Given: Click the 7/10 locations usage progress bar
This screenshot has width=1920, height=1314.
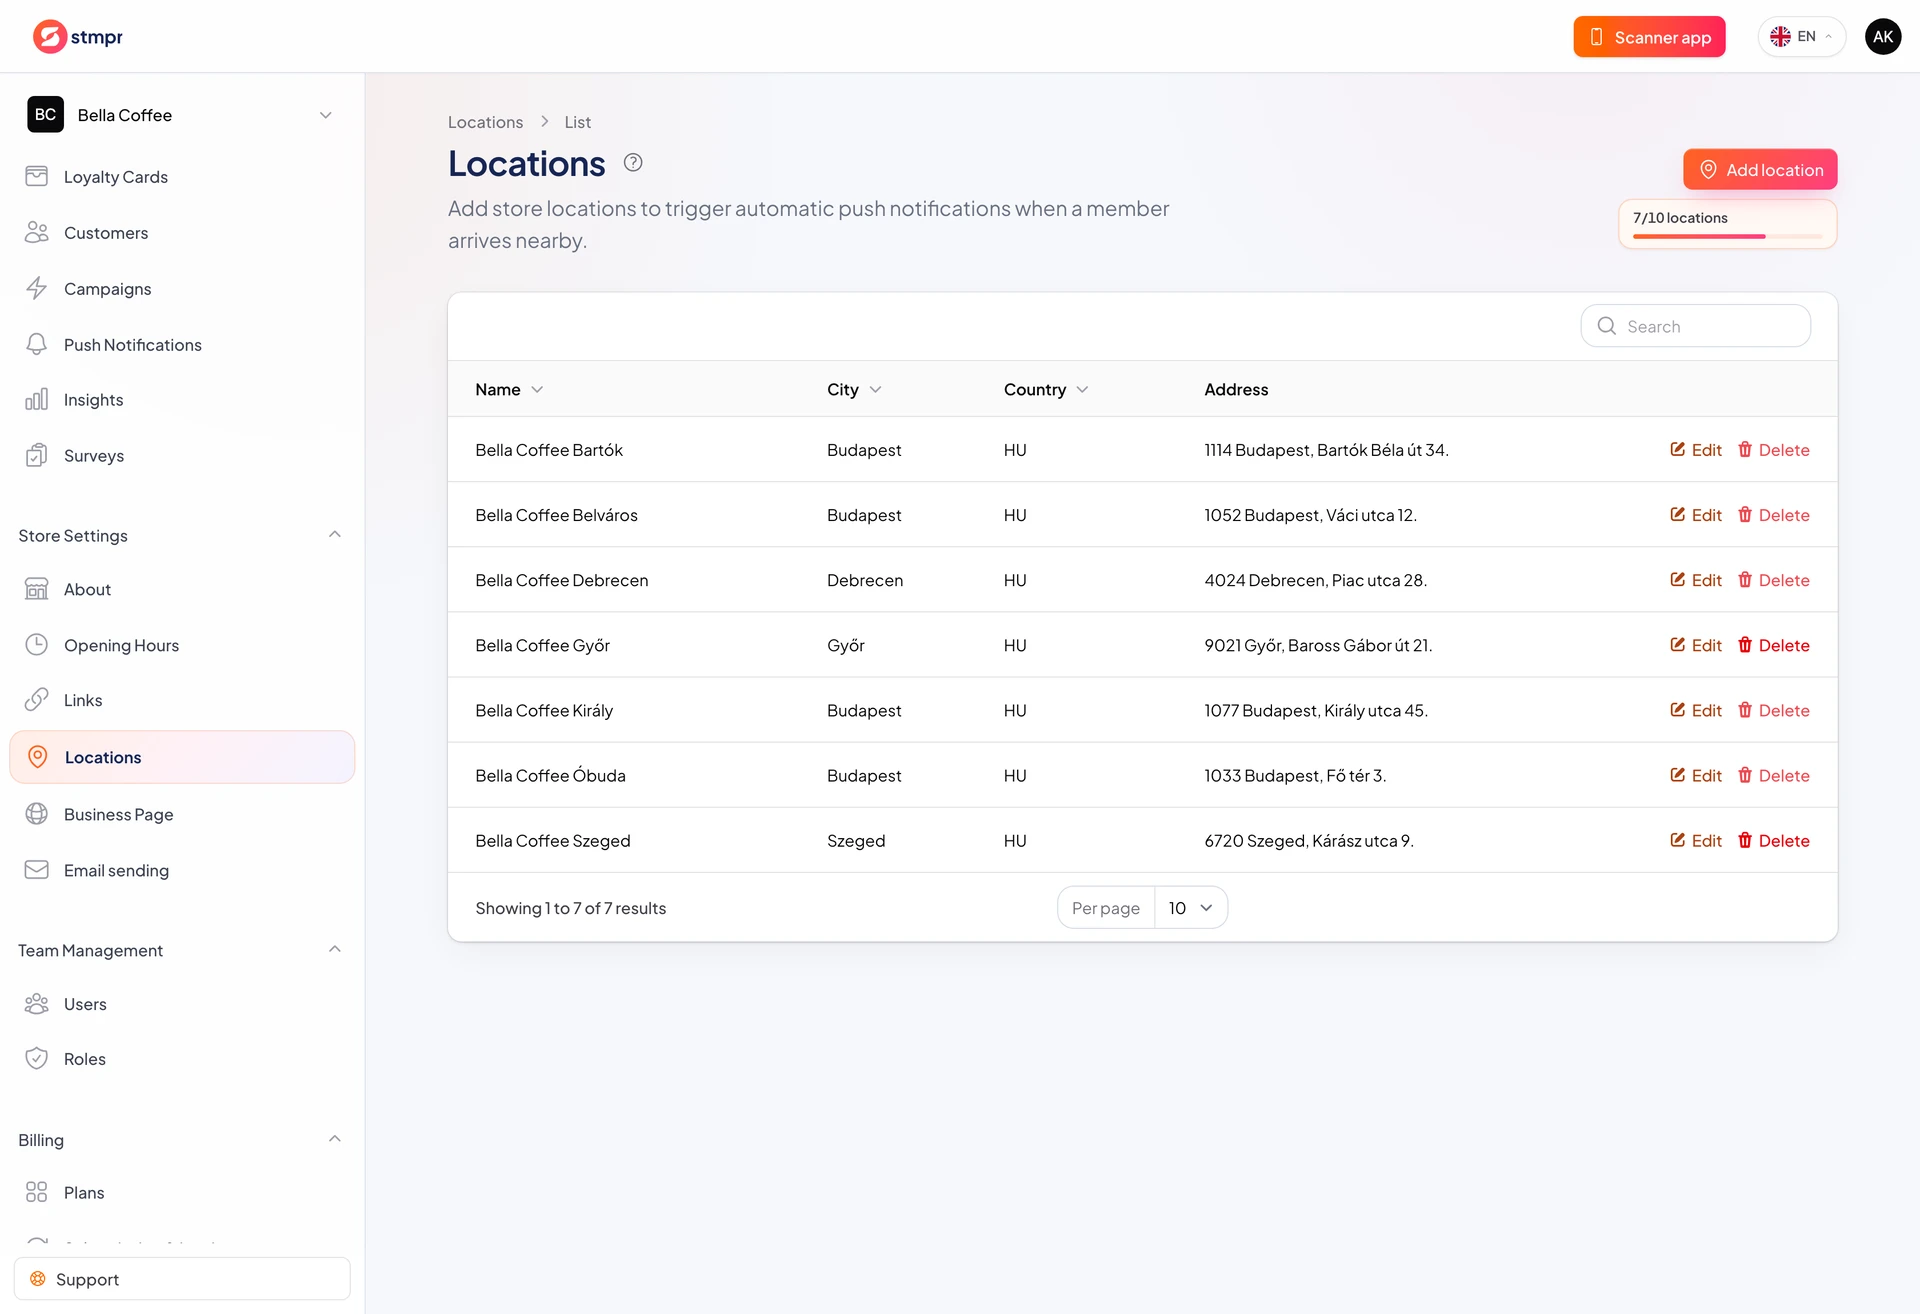Looking at the screenshot, I should (1727, 236).
